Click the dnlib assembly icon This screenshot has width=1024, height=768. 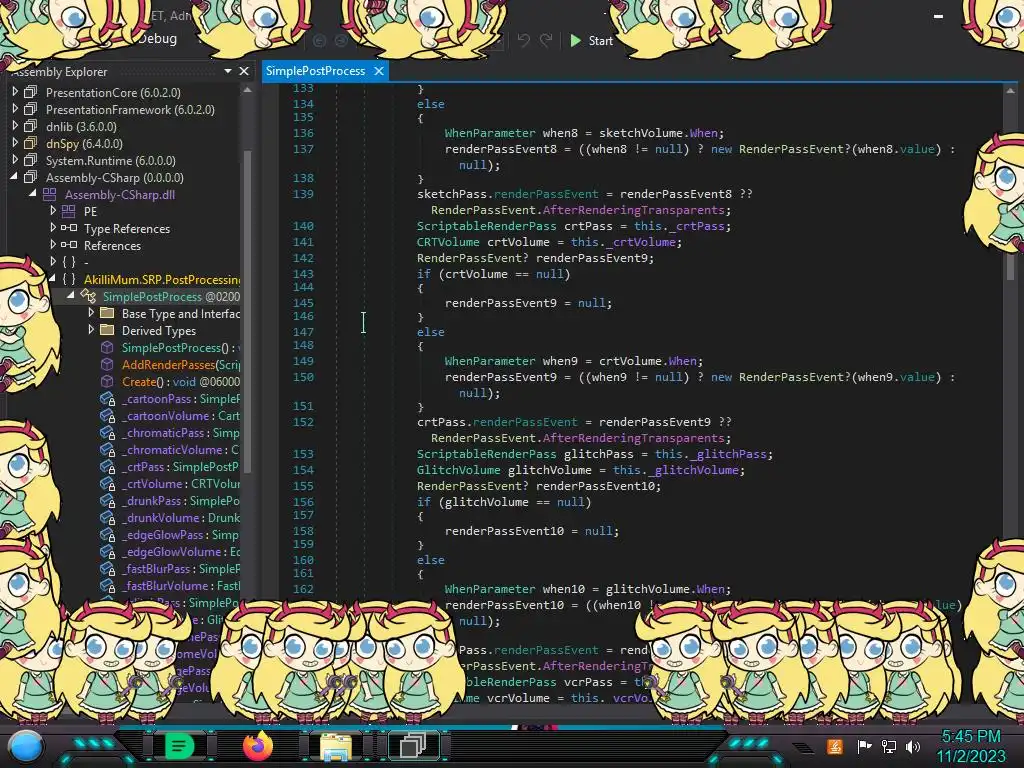(31, 126)
